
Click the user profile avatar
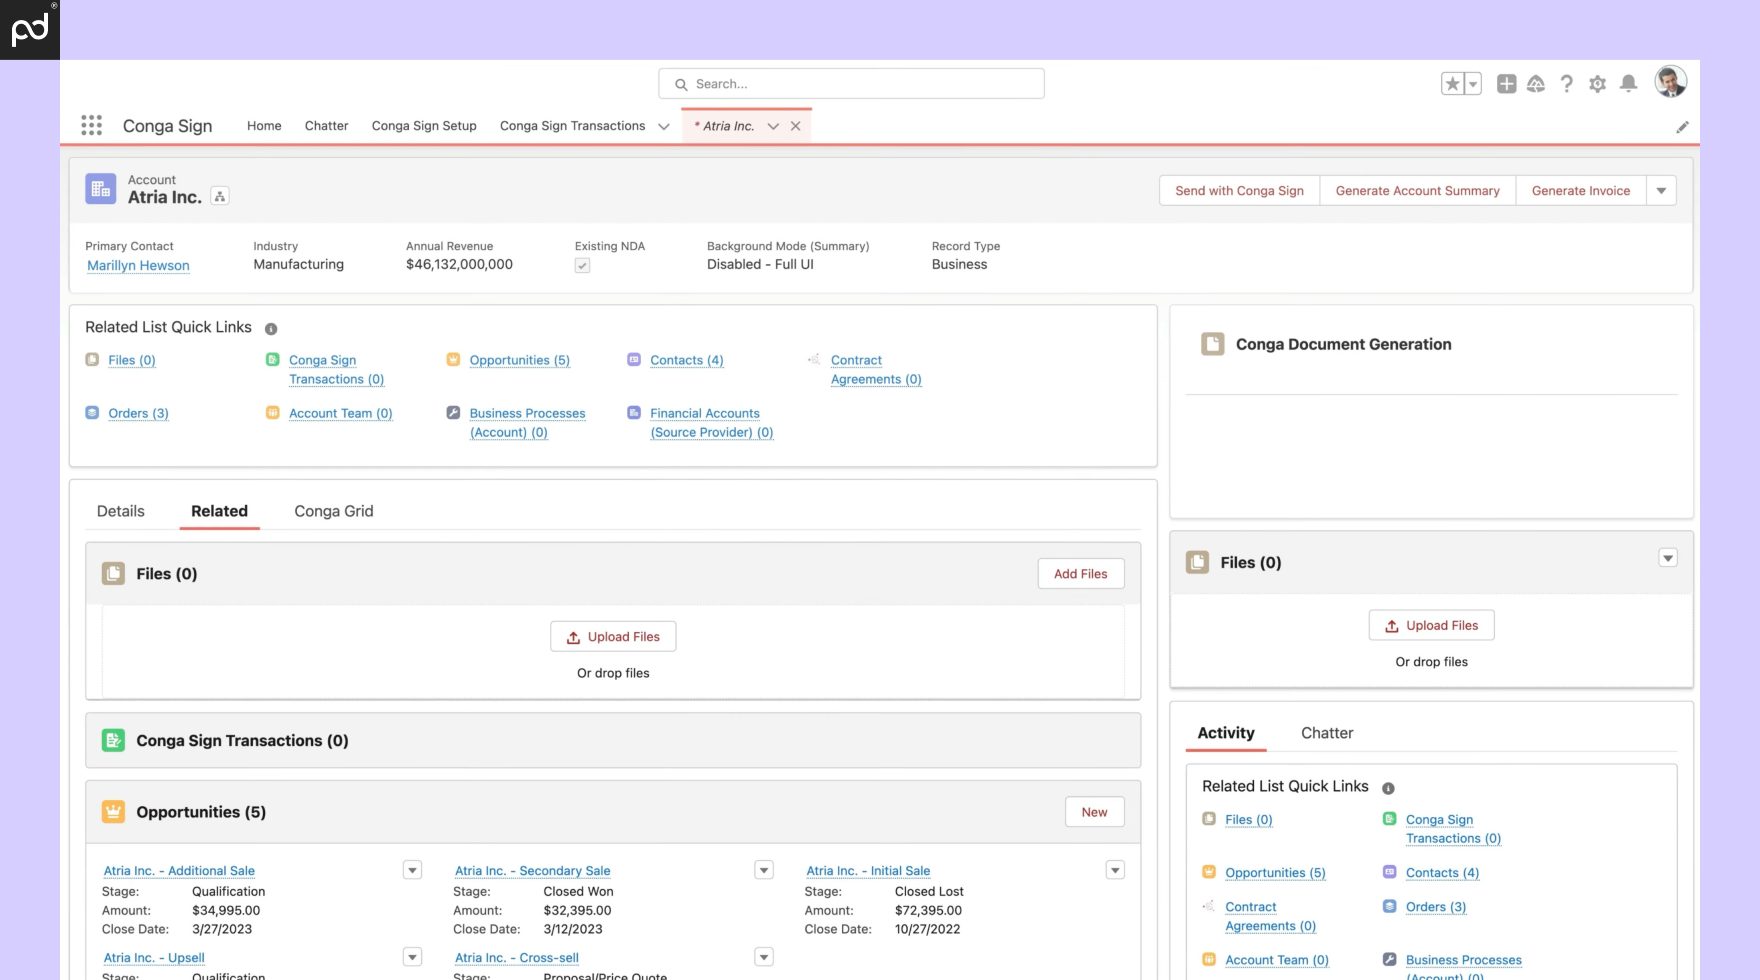(1671, 82)
